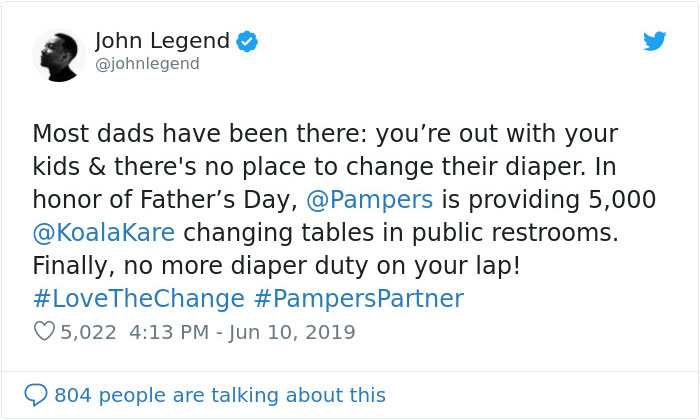Open the John Legend display name link
Image resolution: width=700 pixels, height=420 pixels.
point(161,41)
